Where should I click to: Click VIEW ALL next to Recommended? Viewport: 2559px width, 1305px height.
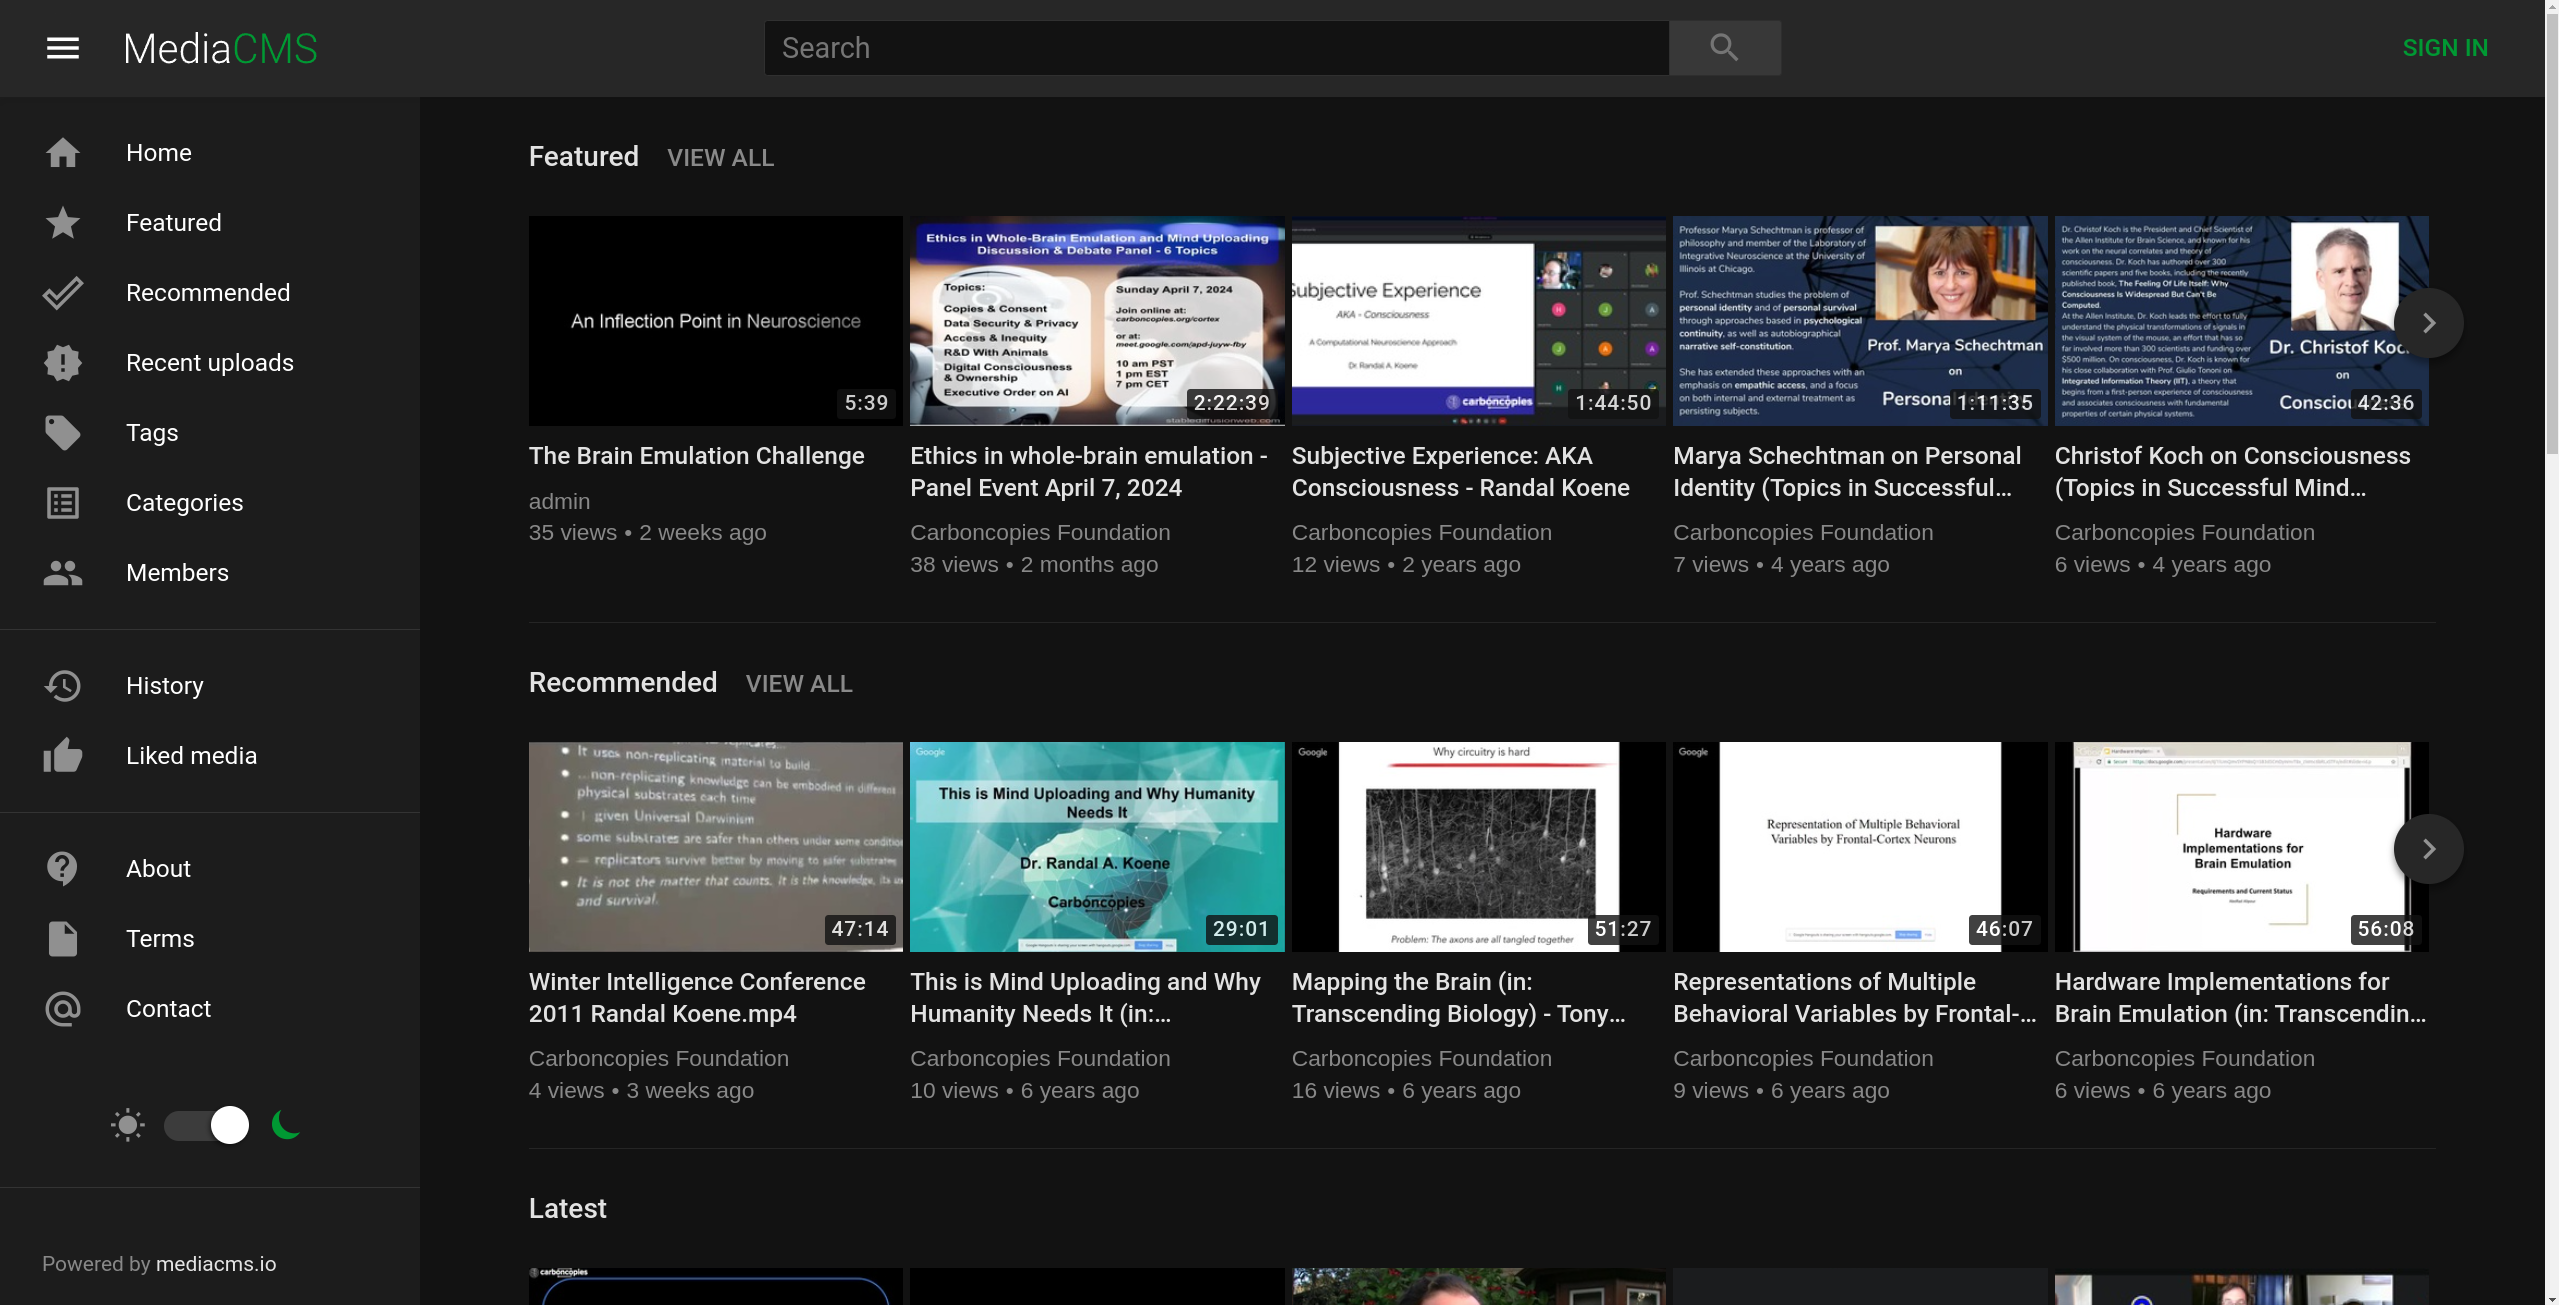(x=798, y=684)
